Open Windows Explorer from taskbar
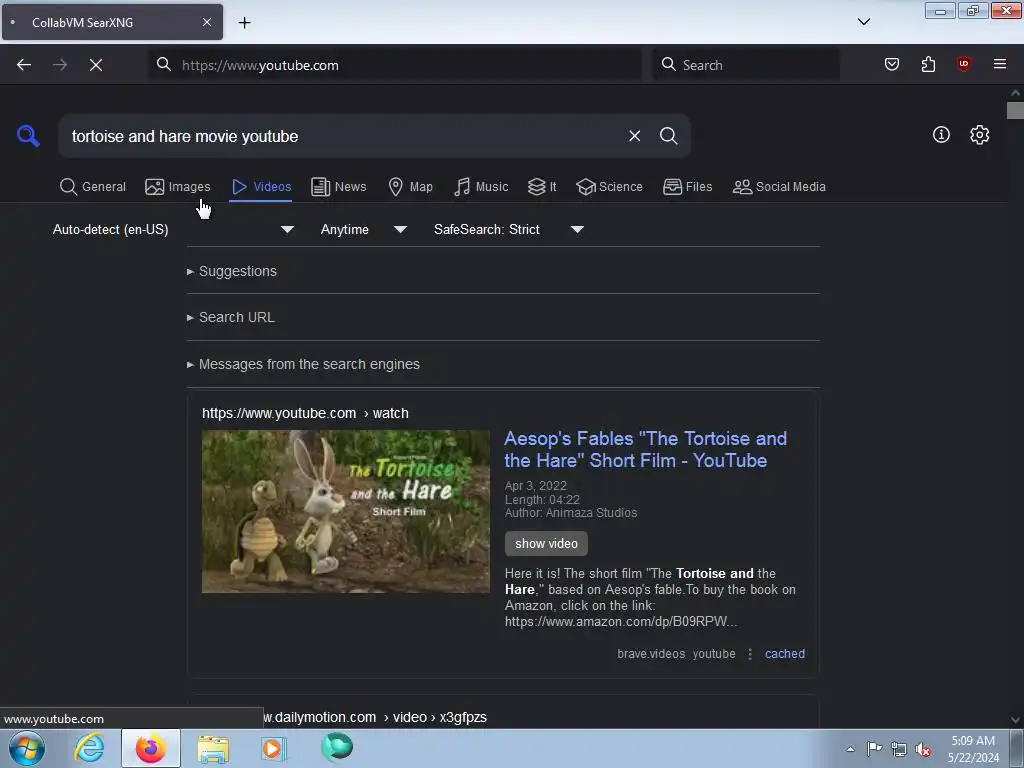This screenshot has height=768, width=1024. click(x=213, y=748)
